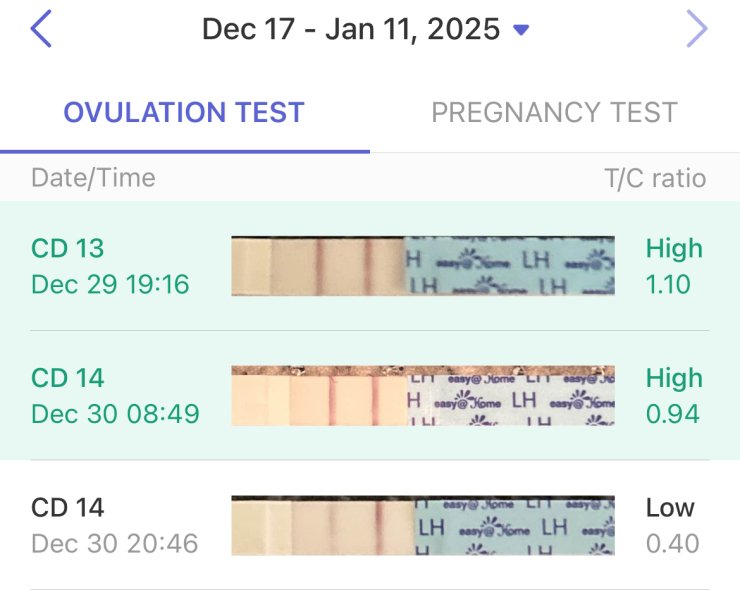This screenshot has height=600, width=740.
Task: Tap the High 0.94 ratio result
Action: pyautogui.click(x=673, y=396)
